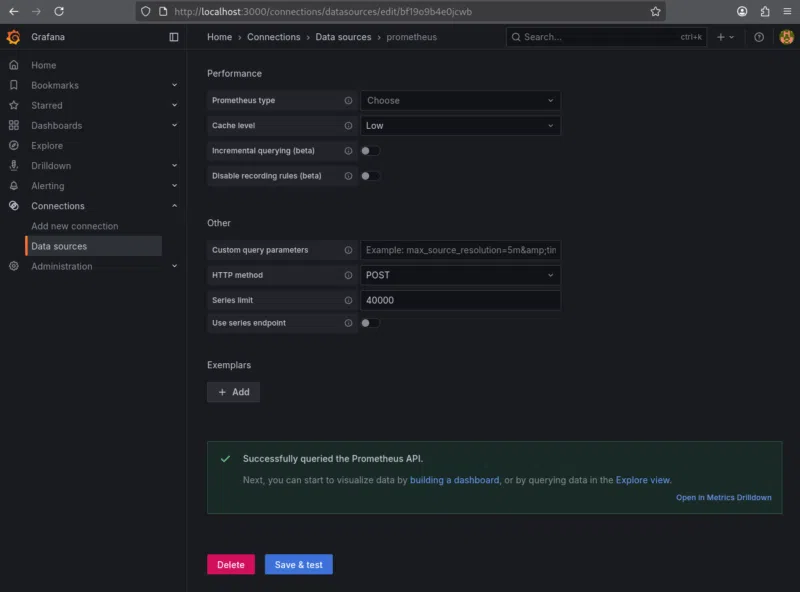The image size is (800, 592).
Task: Click the Grafana logo icon
Action: tap(13, 37)
